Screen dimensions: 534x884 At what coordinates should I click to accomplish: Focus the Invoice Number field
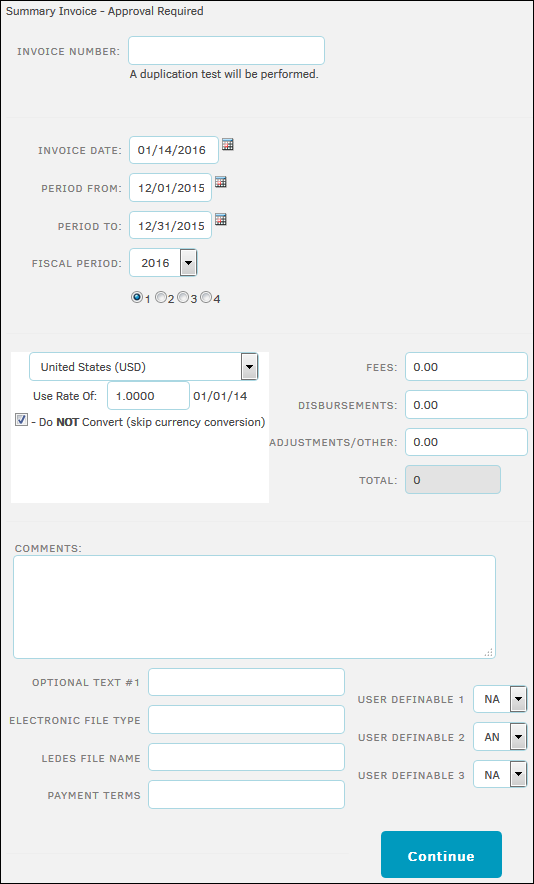tap(226, 51)
